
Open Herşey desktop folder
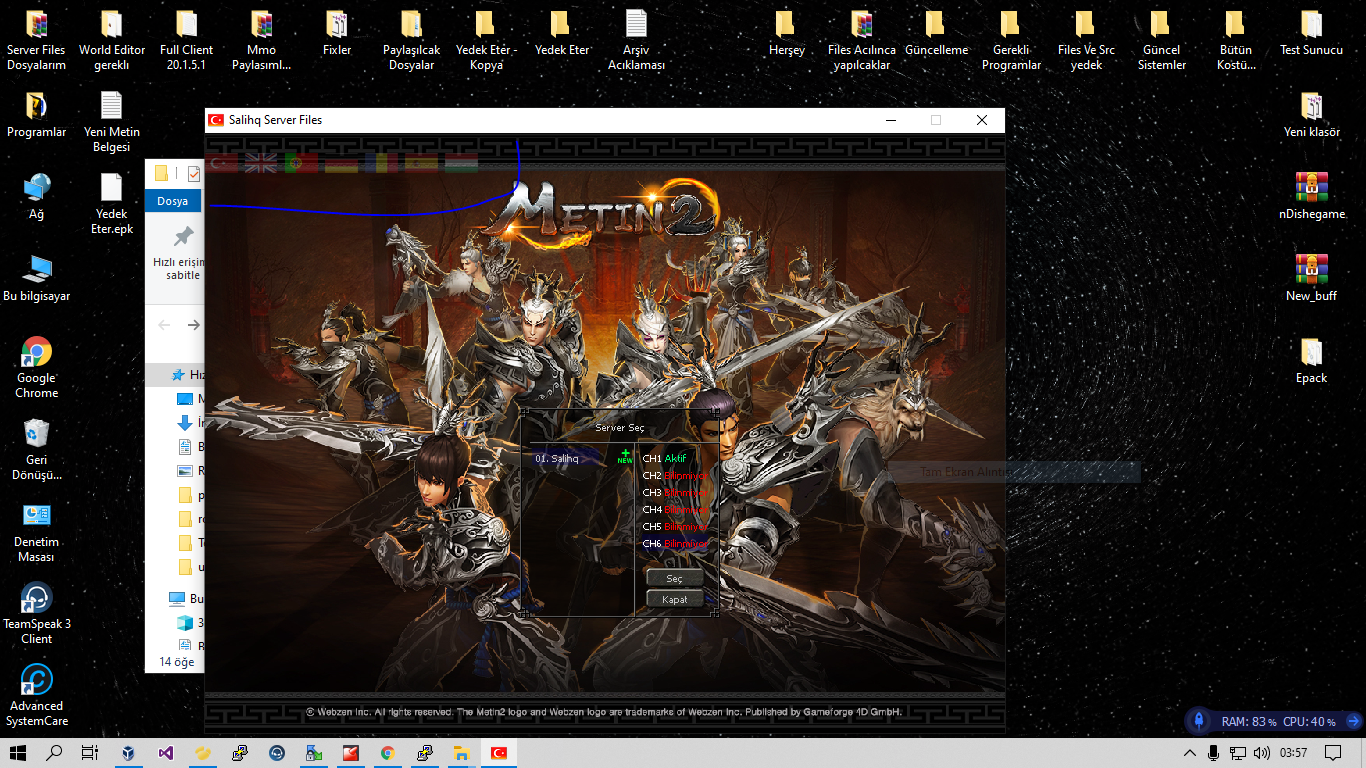point(786,34)
